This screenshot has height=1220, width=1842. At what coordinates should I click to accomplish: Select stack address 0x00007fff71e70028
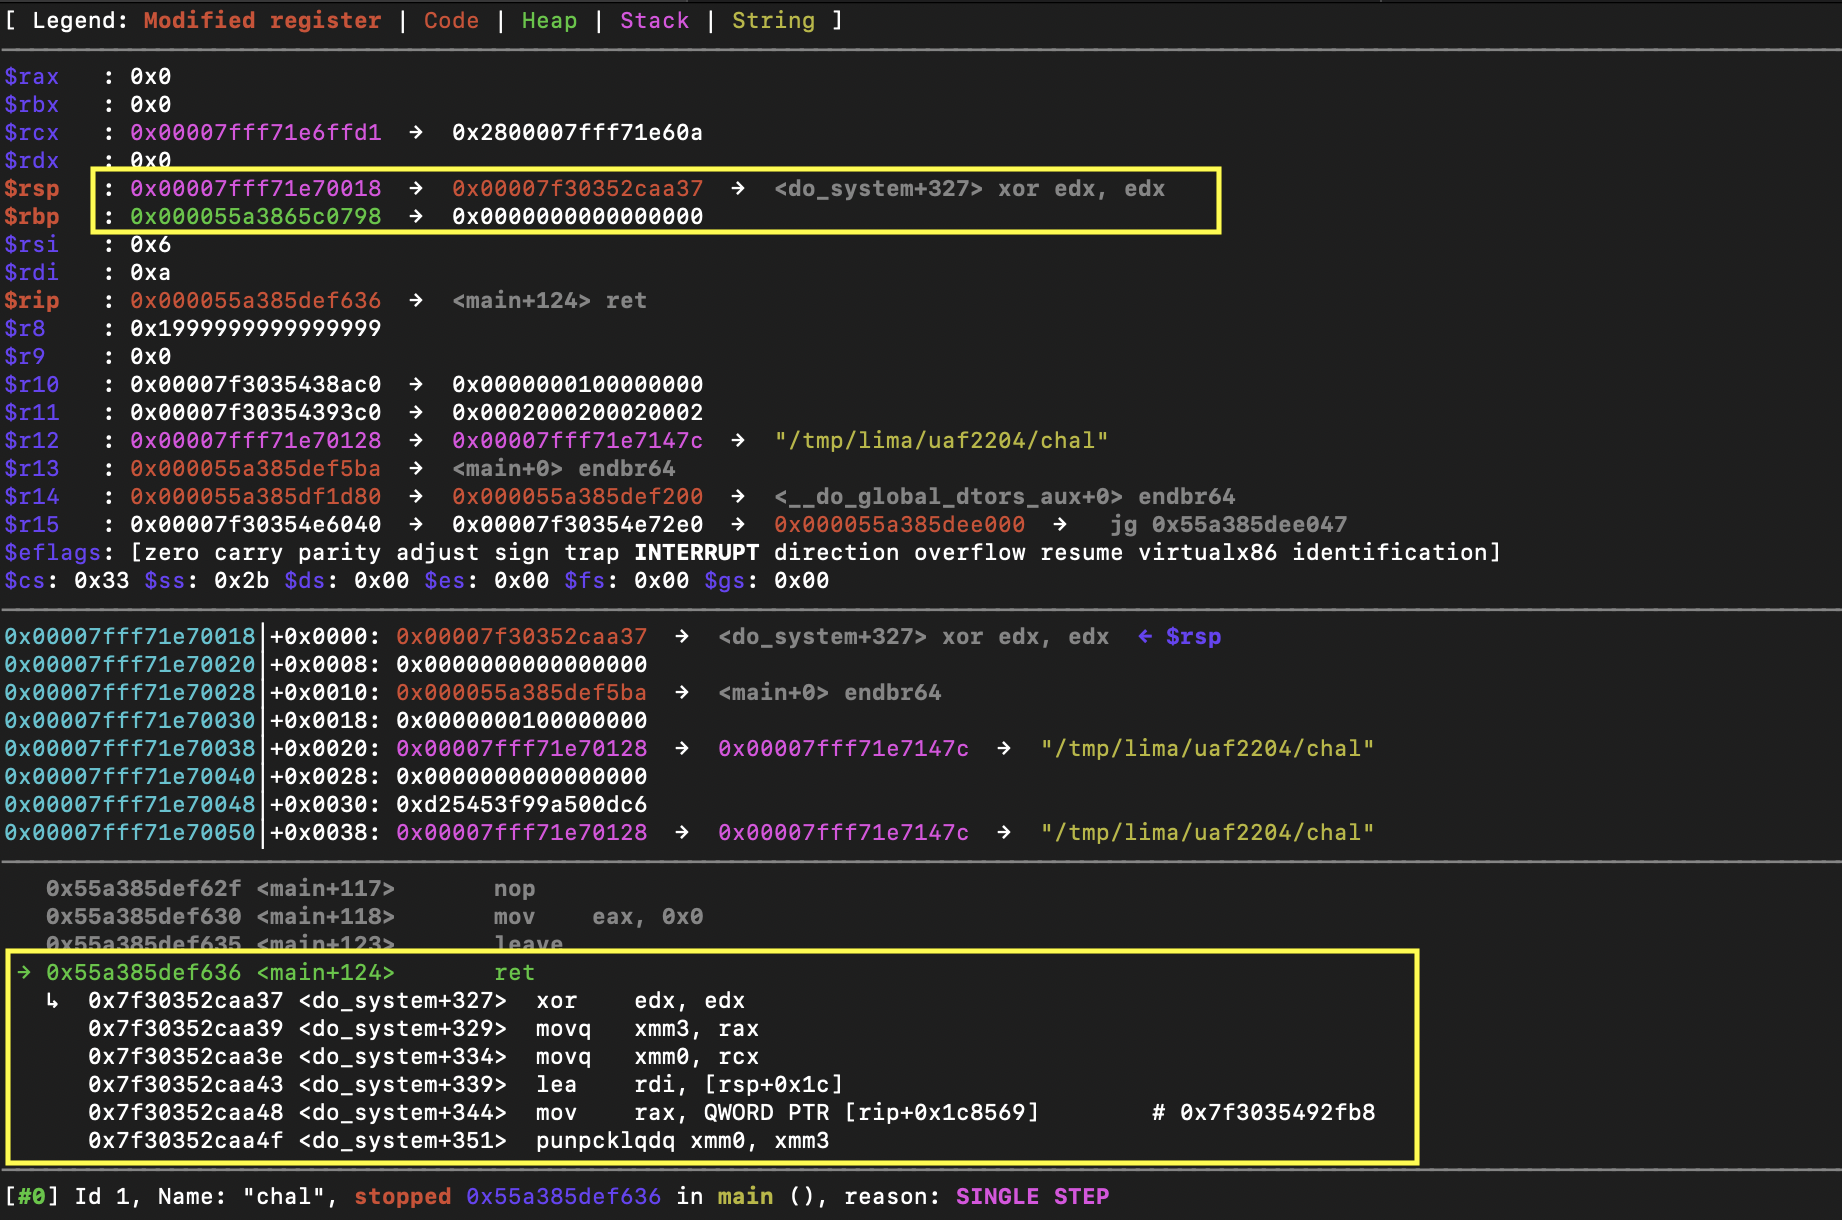pos(130,693)
